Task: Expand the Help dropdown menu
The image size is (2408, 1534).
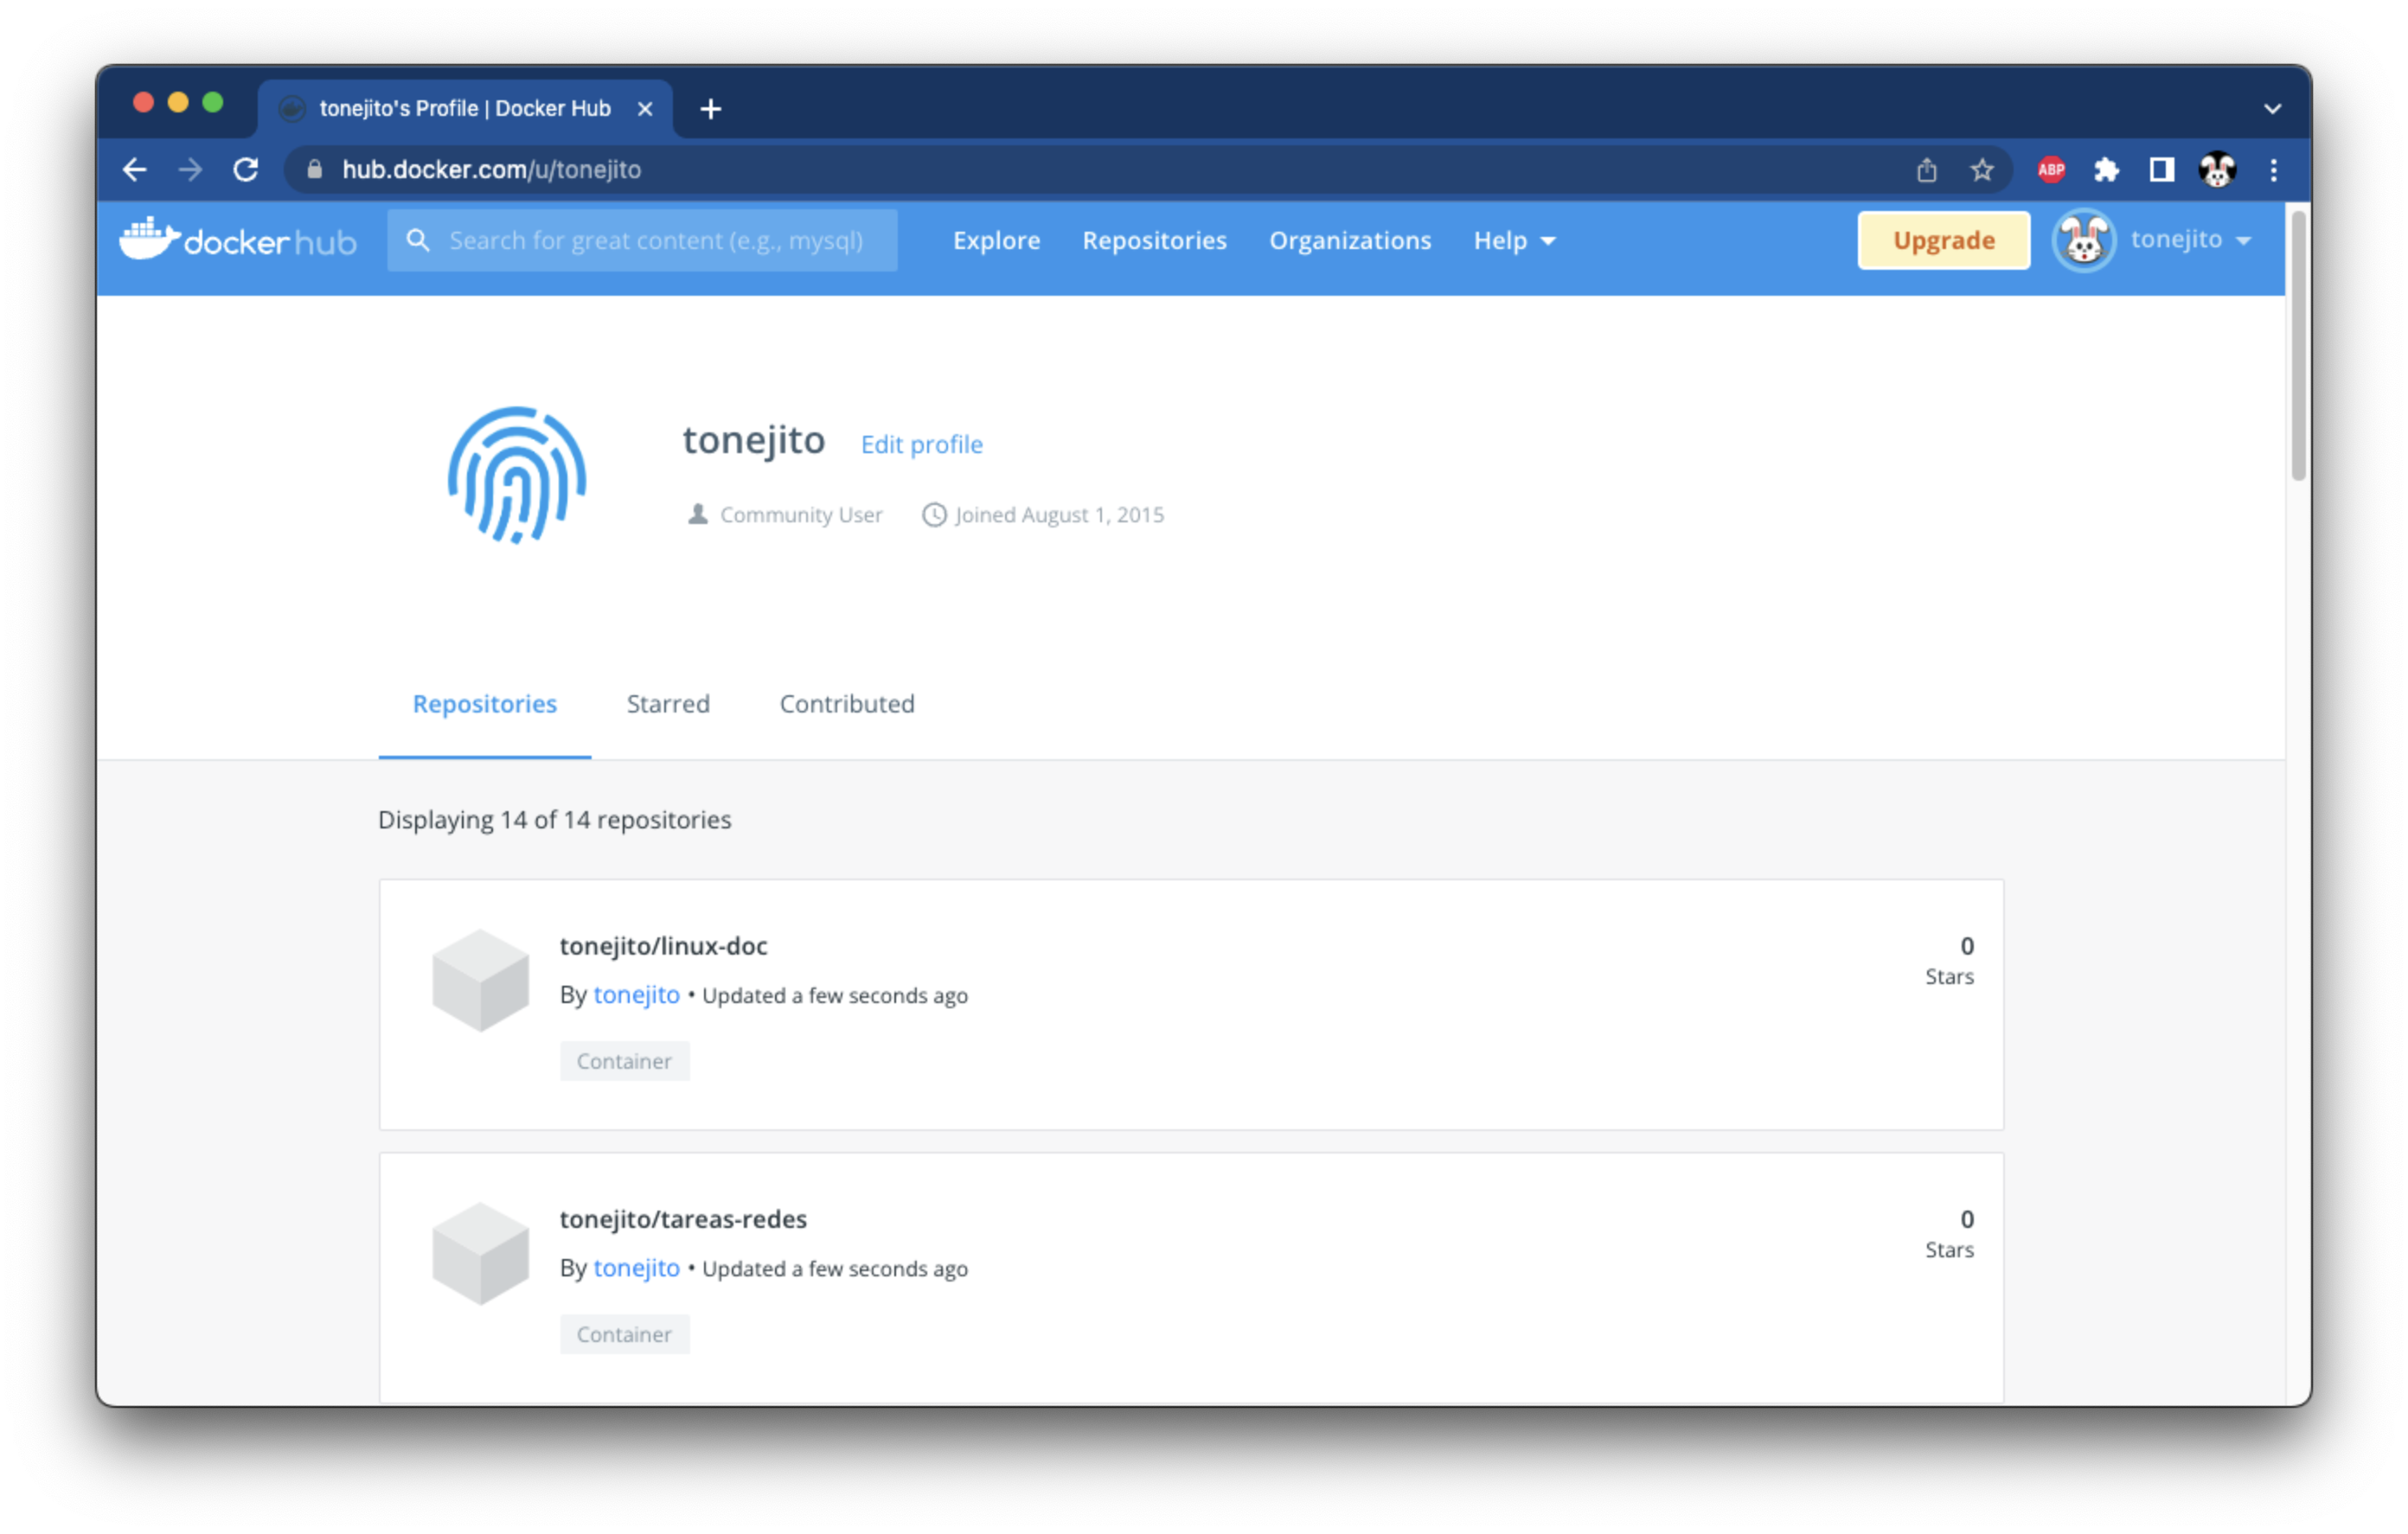Action: pos(1513,241)
